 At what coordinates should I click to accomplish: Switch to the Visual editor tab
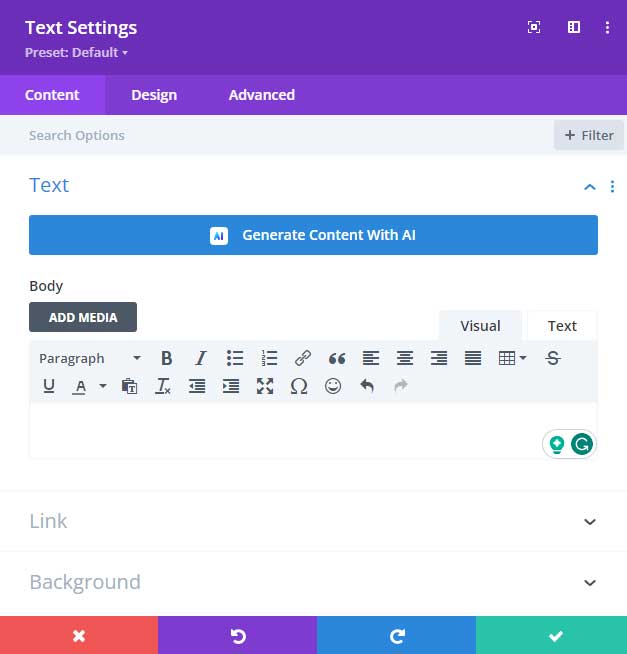pos(480,326)
